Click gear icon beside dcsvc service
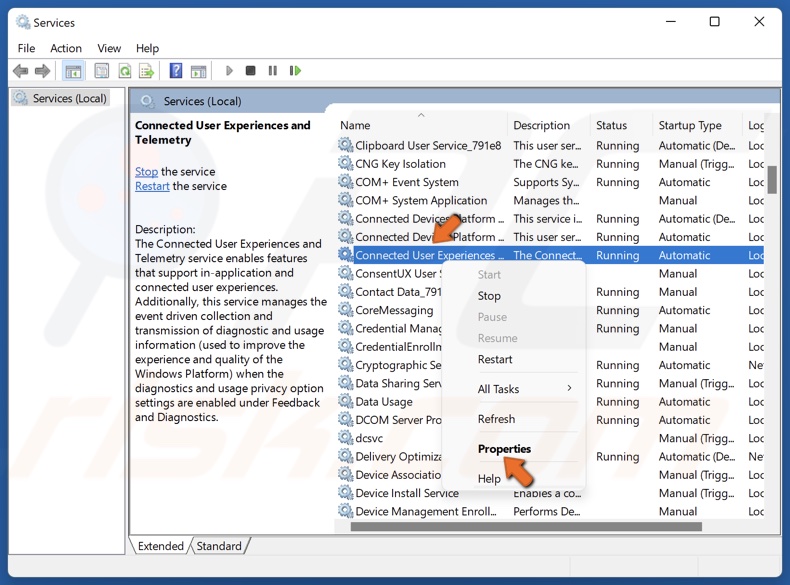This screenshot has height=585, width=790. pyautogui.click(x=346, y=437)
